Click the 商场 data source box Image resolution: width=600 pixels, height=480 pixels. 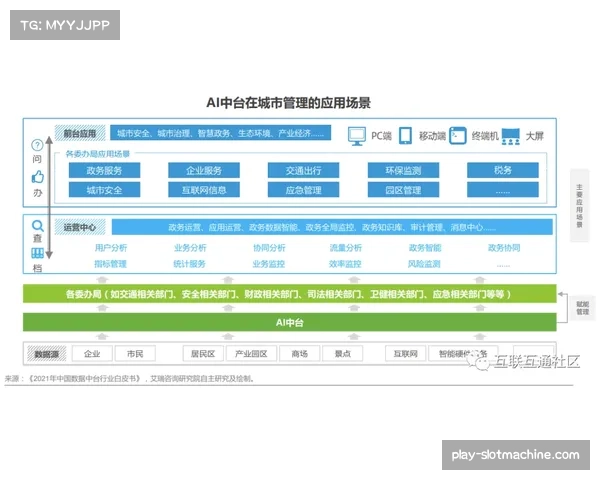point(300,354)
